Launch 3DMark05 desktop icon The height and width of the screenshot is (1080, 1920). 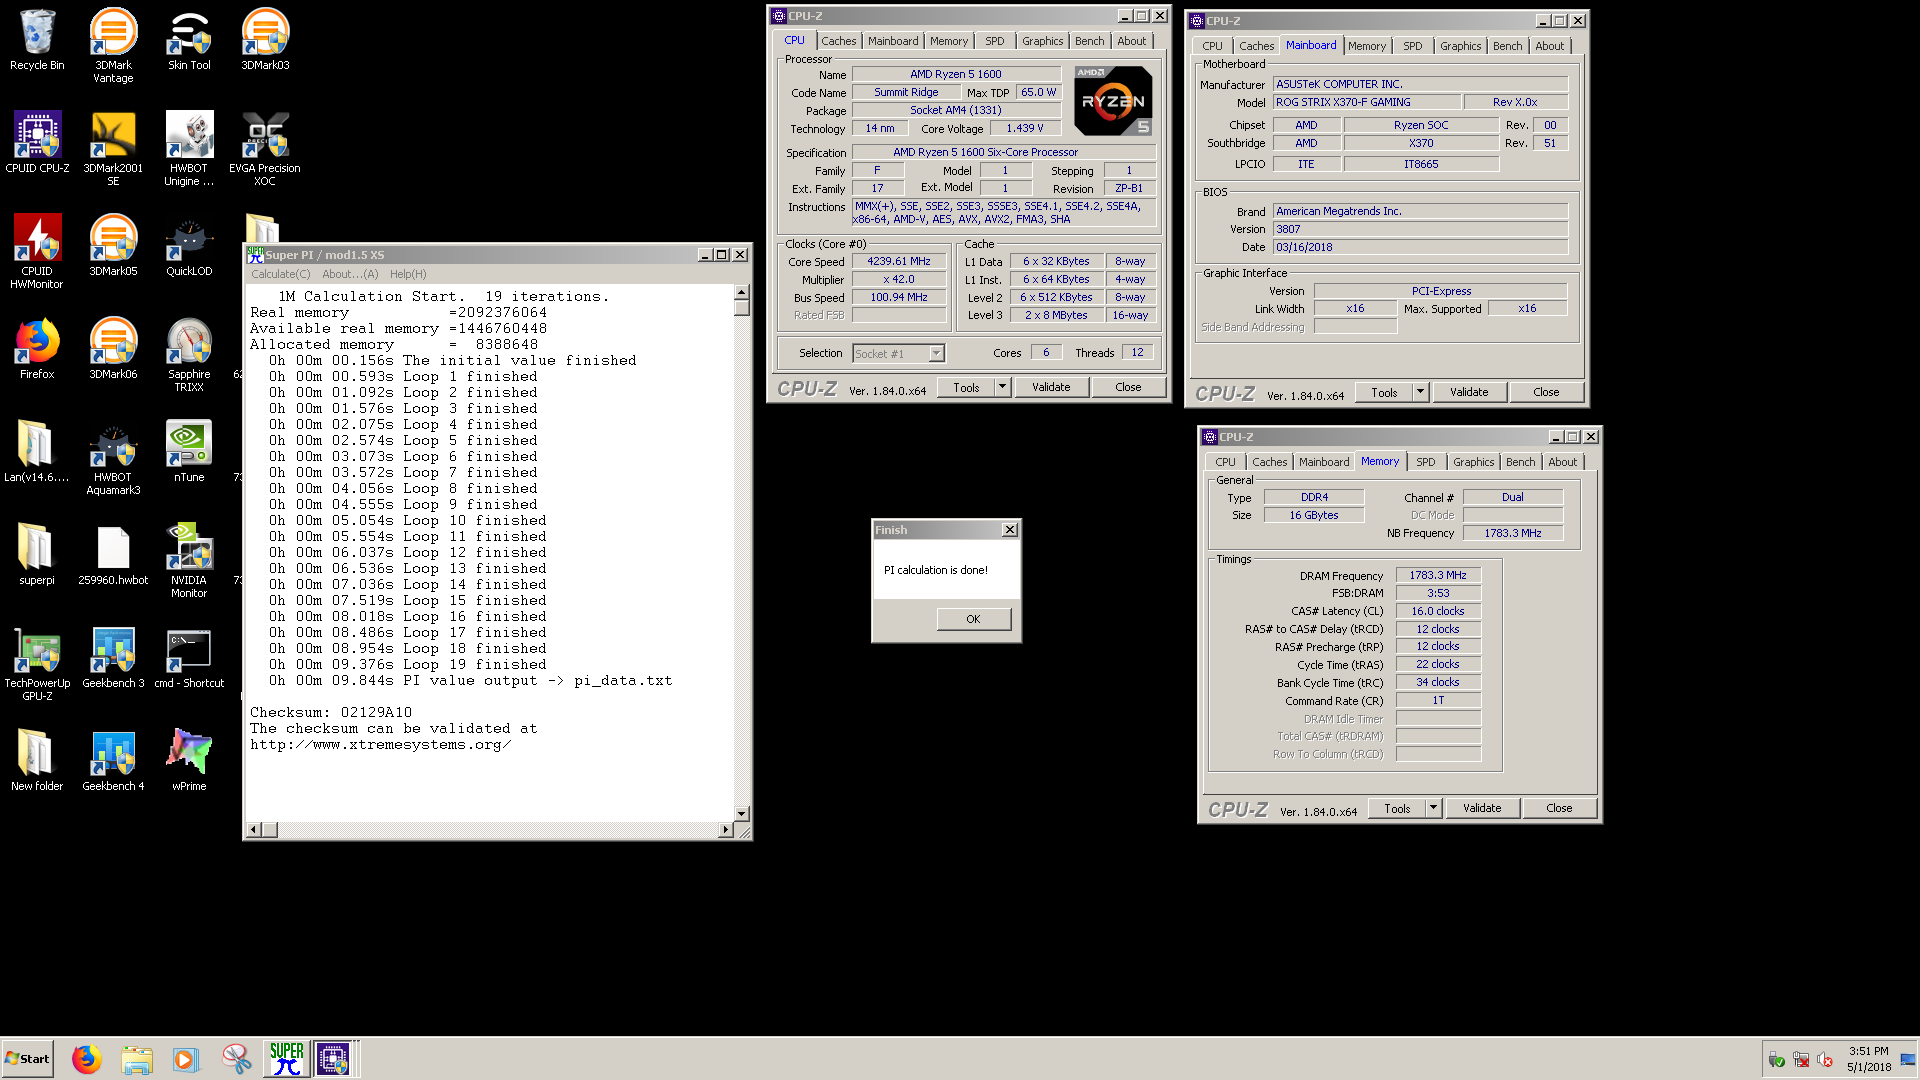[x=113, y=246]
